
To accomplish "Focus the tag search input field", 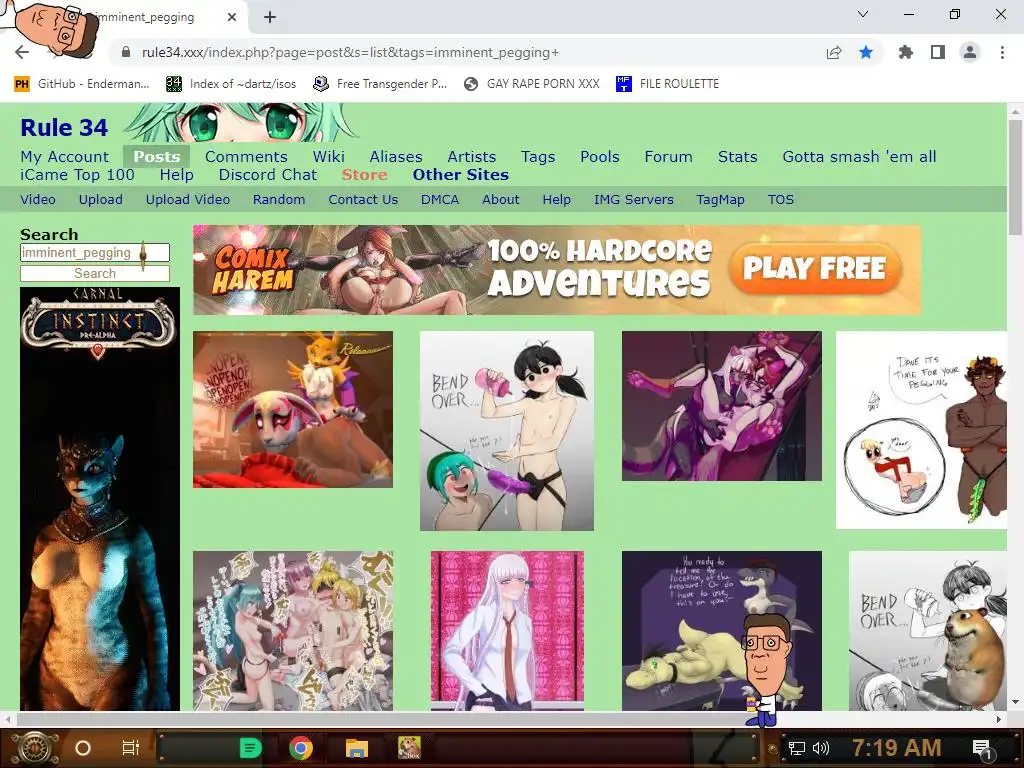I will point(95,253).
